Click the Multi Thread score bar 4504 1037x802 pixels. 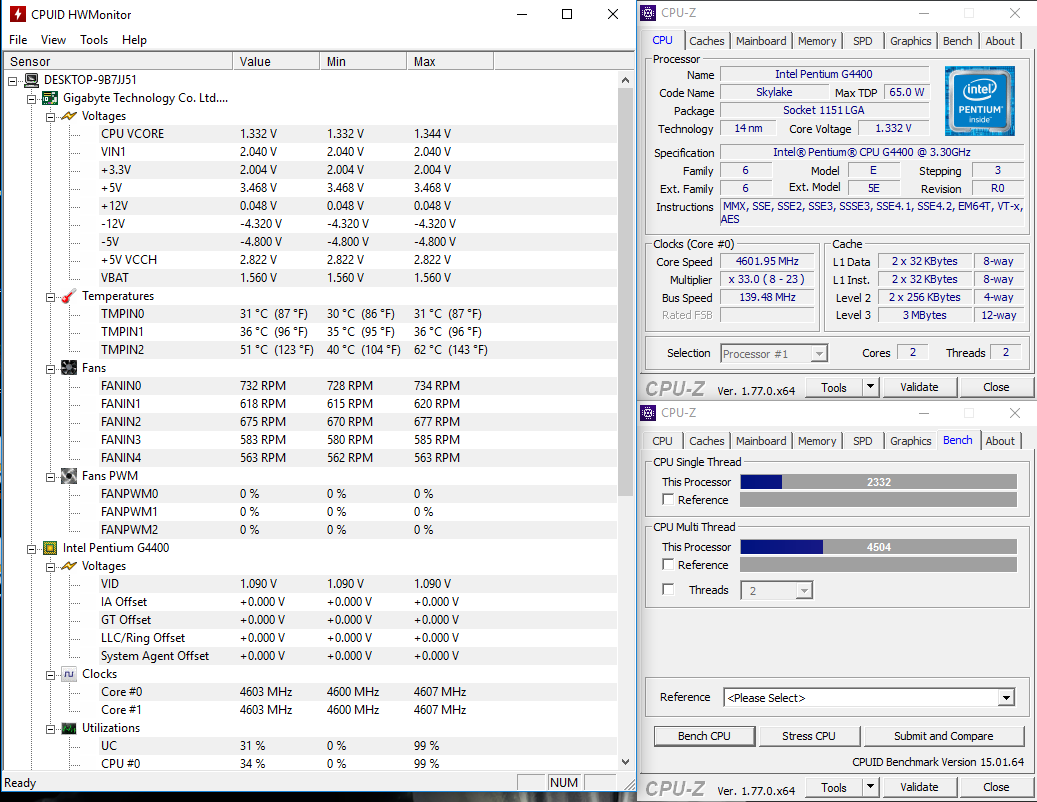click(878, 547)
